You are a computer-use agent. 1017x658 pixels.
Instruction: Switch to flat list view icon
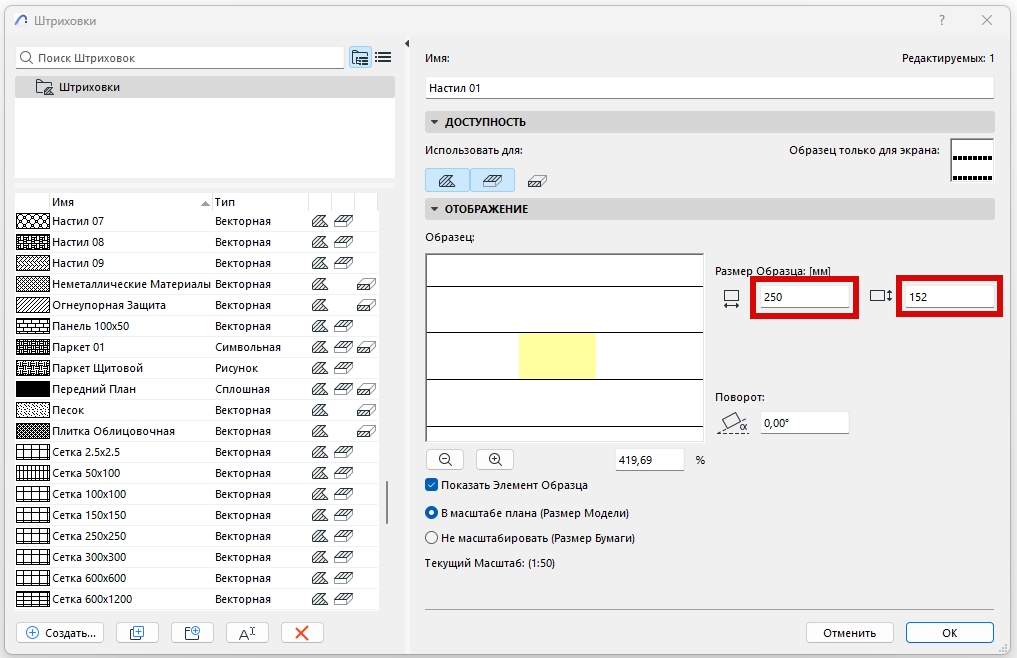pos(383,58)
